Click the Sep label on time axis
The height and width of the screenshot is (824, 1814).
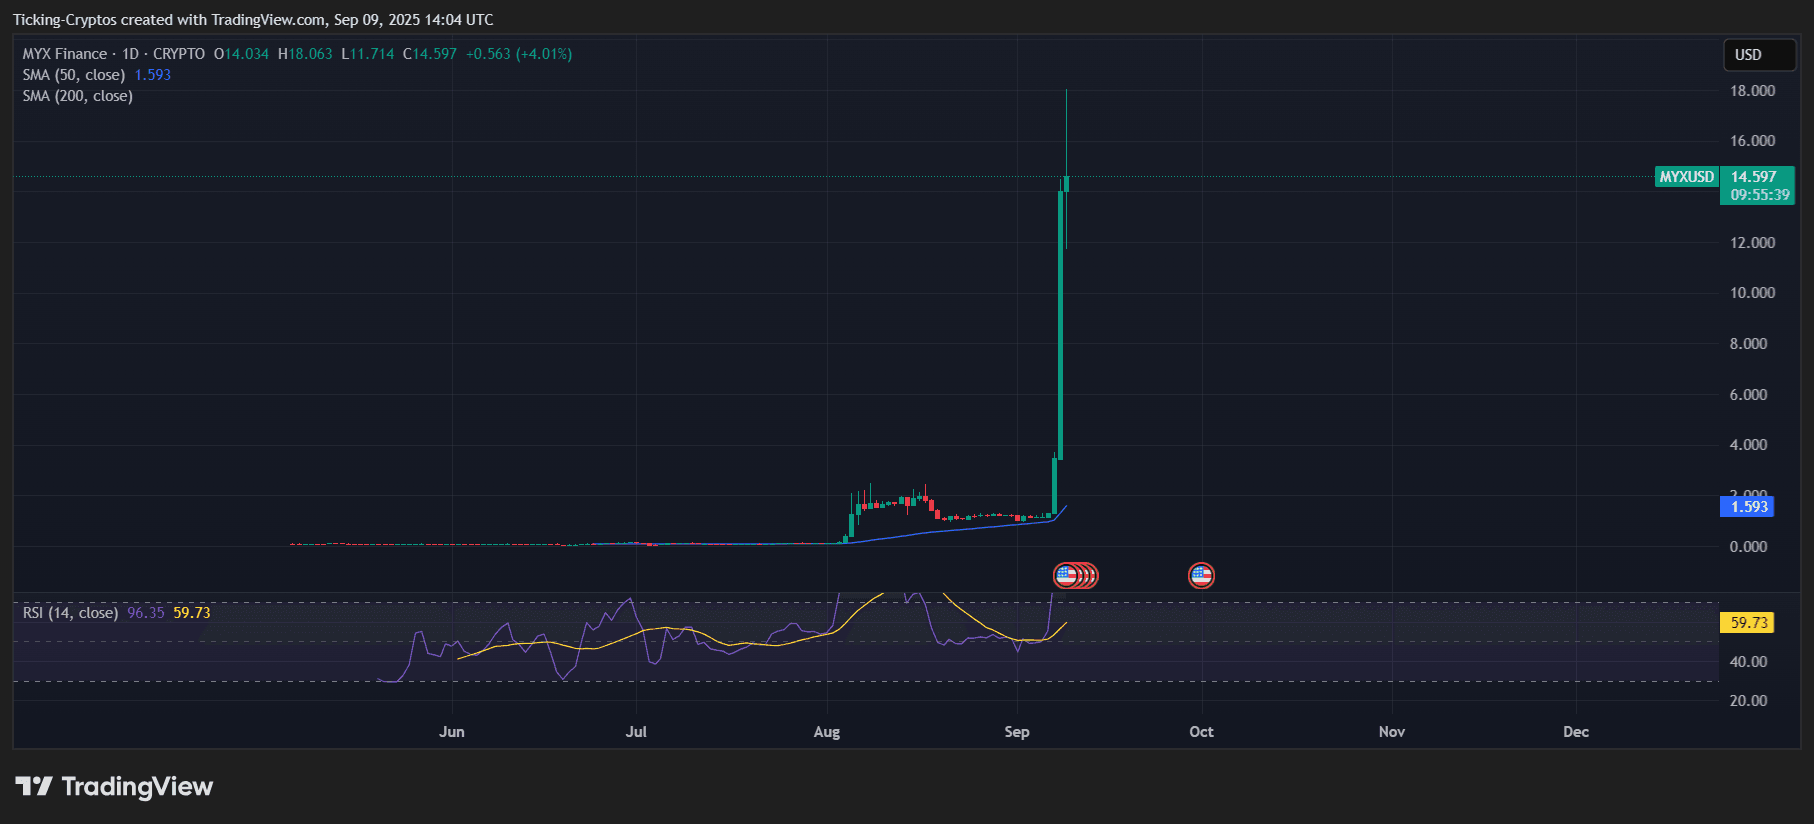click(x=1017, y=732)
